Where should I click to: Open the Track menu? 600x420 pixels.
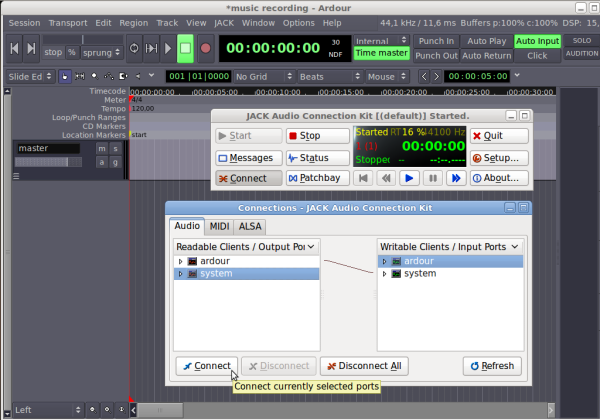click(x=167, y=23)
